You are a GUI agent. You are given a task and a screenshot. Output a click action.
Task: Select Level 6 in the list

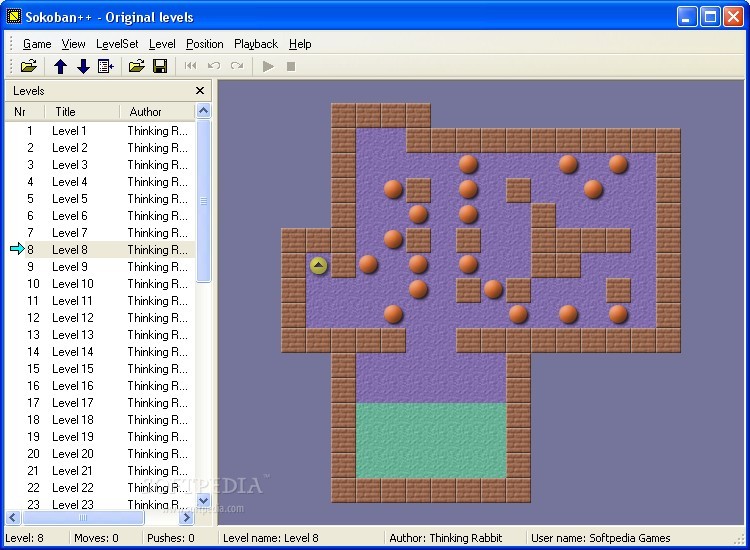[x=100, y=216]
